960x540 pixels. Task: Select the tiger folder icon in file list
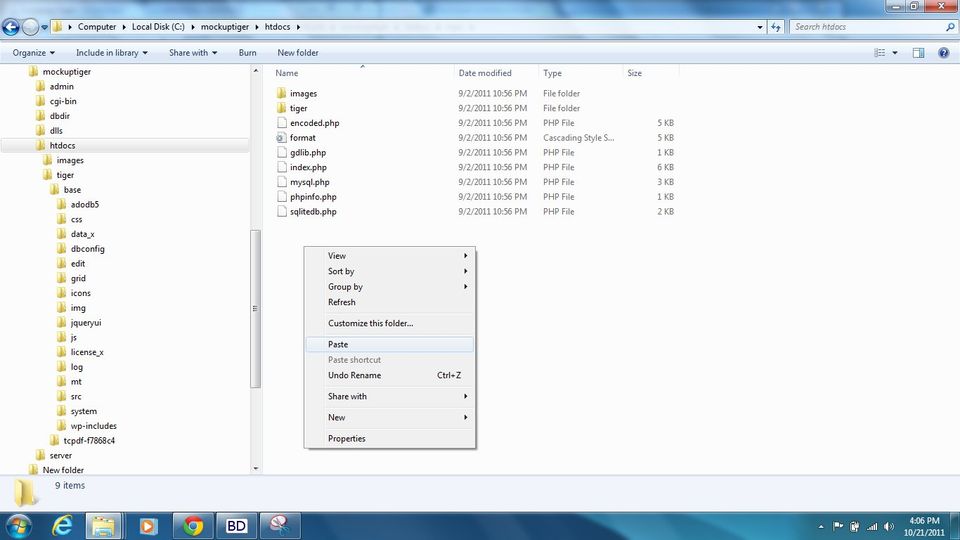[282, 108]
